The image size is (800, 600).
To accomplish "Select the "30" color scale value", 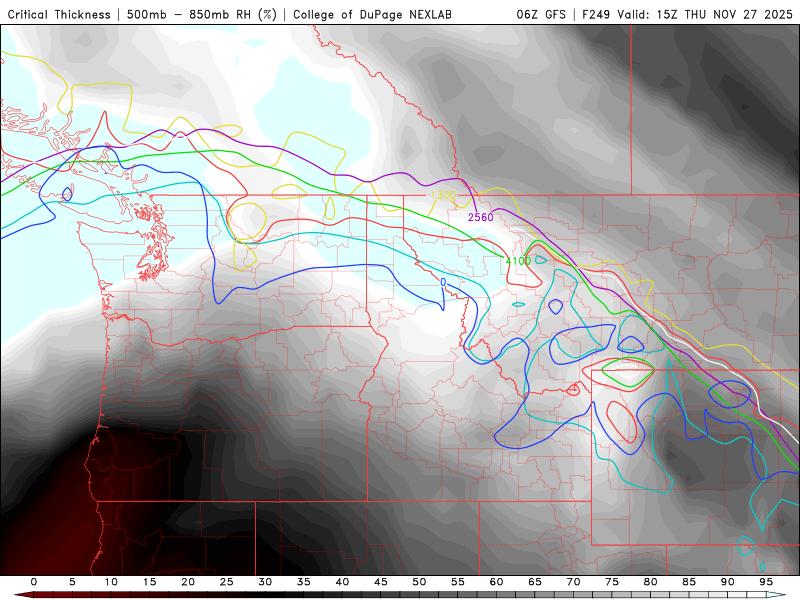I will (265, 582).
